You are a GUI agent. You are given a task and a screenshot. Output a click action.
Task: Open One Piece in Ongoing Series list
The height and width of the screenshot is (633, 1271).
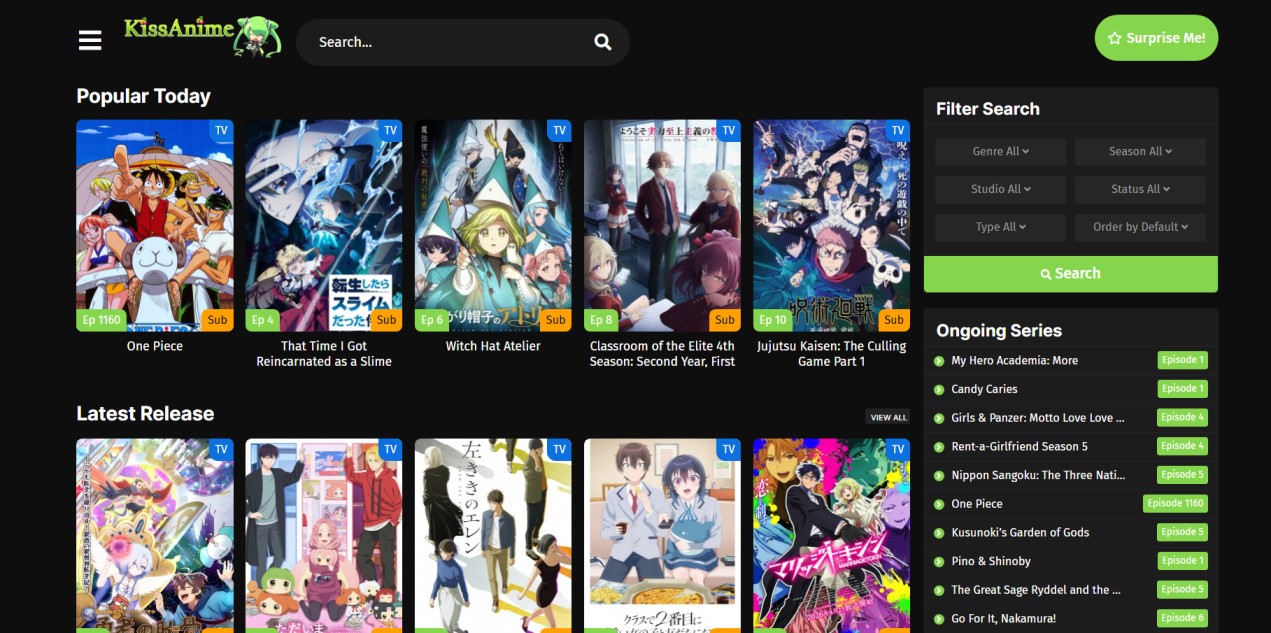tap(977, 504)
